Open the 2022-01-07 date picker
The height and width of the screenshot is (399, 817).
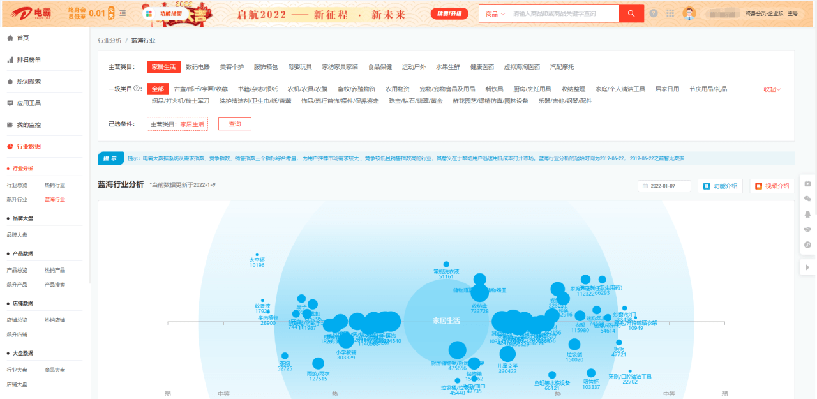(x=665, y=186)
